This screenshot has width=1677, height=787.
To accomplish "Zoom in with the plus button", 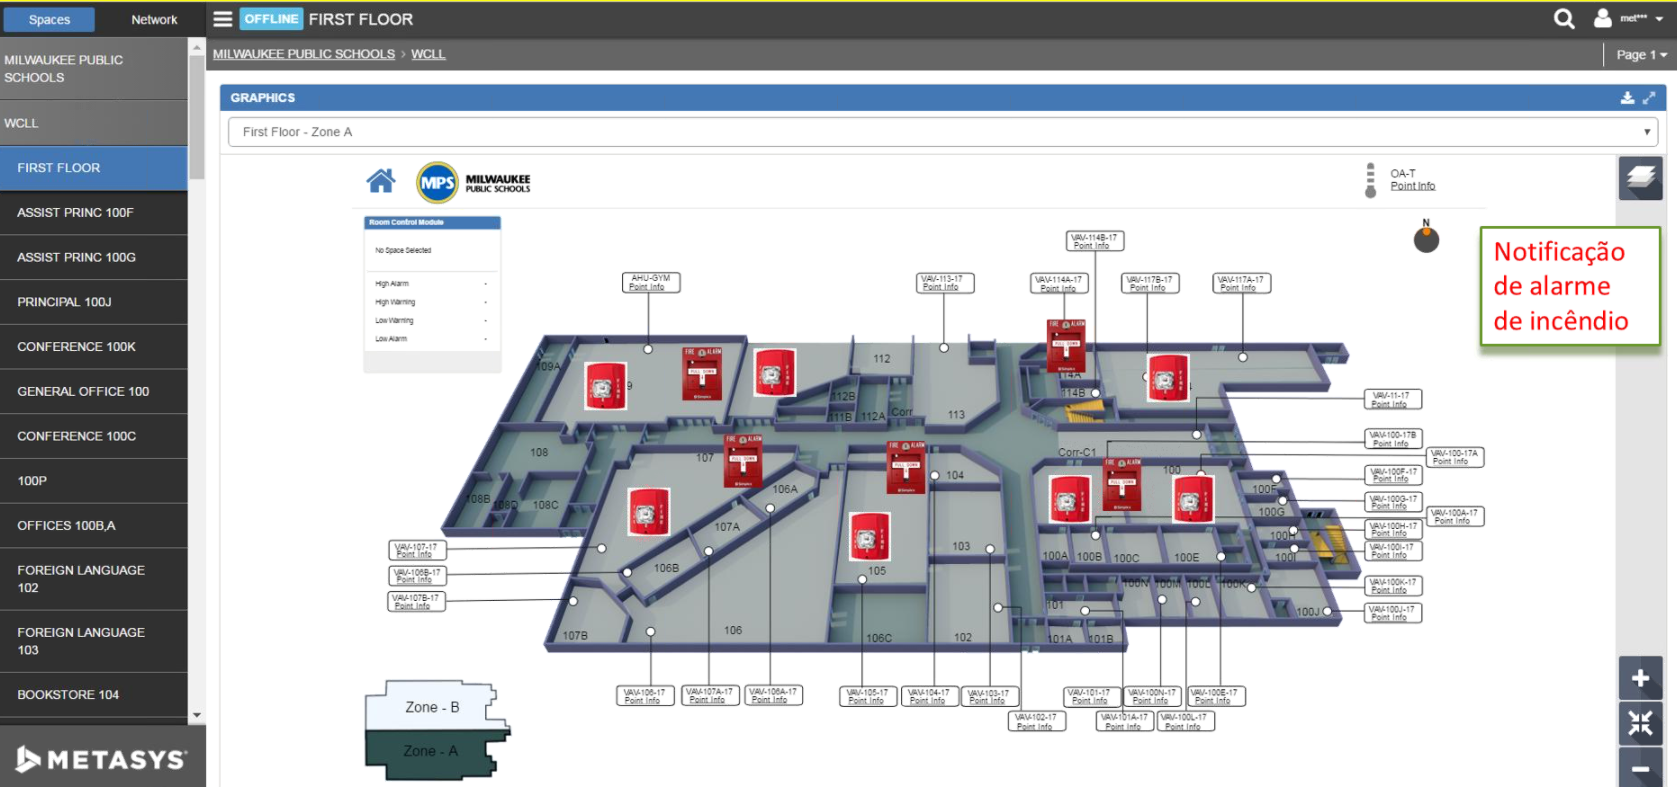I will (1640, 679).
